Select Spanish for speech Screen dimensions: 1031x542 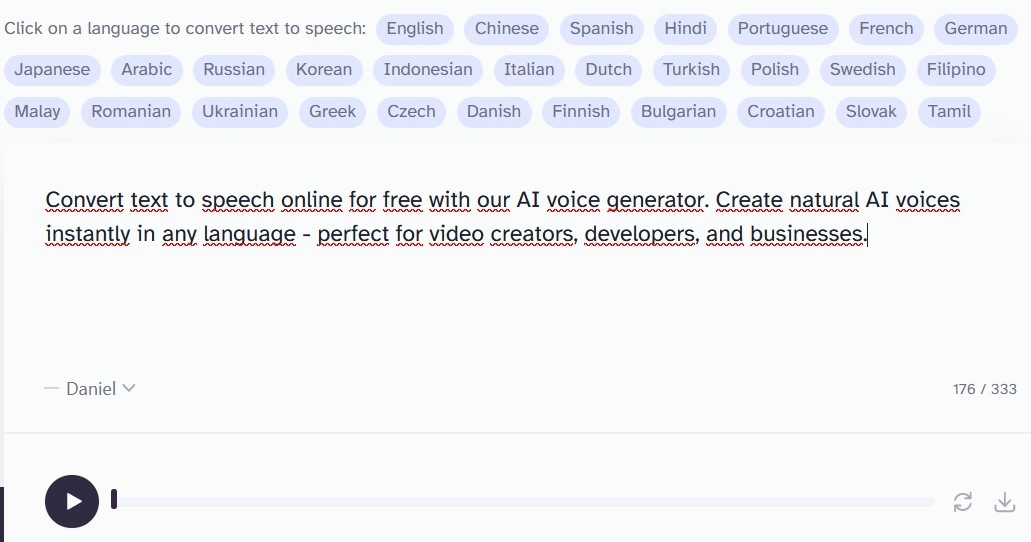tap(602, 29)
